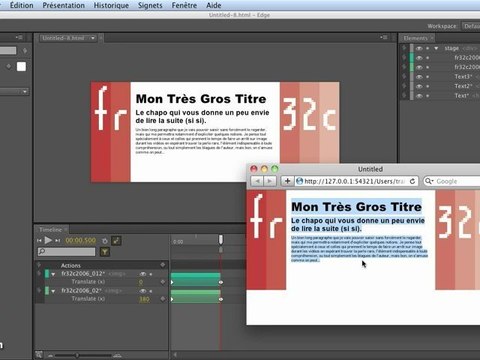480x360 pixels.
Task: Hide fr32c2006_012 layer in the timeline
Action: (x=143, y=274)
